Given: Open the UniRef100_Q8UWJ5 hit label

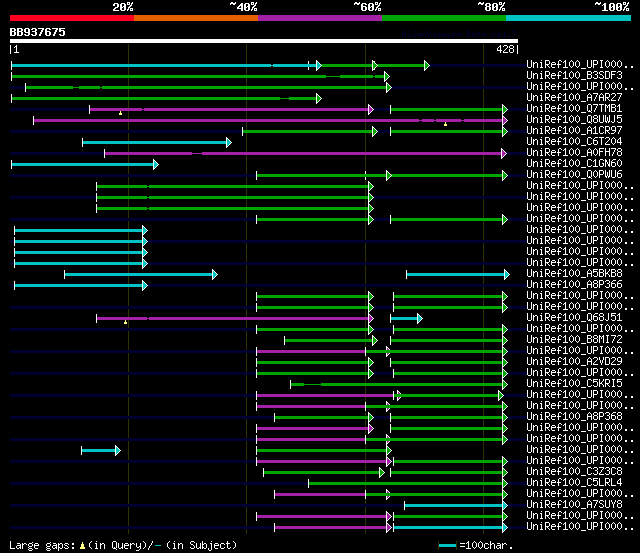Looking at the screenshot, I should (x=574, y=120).
